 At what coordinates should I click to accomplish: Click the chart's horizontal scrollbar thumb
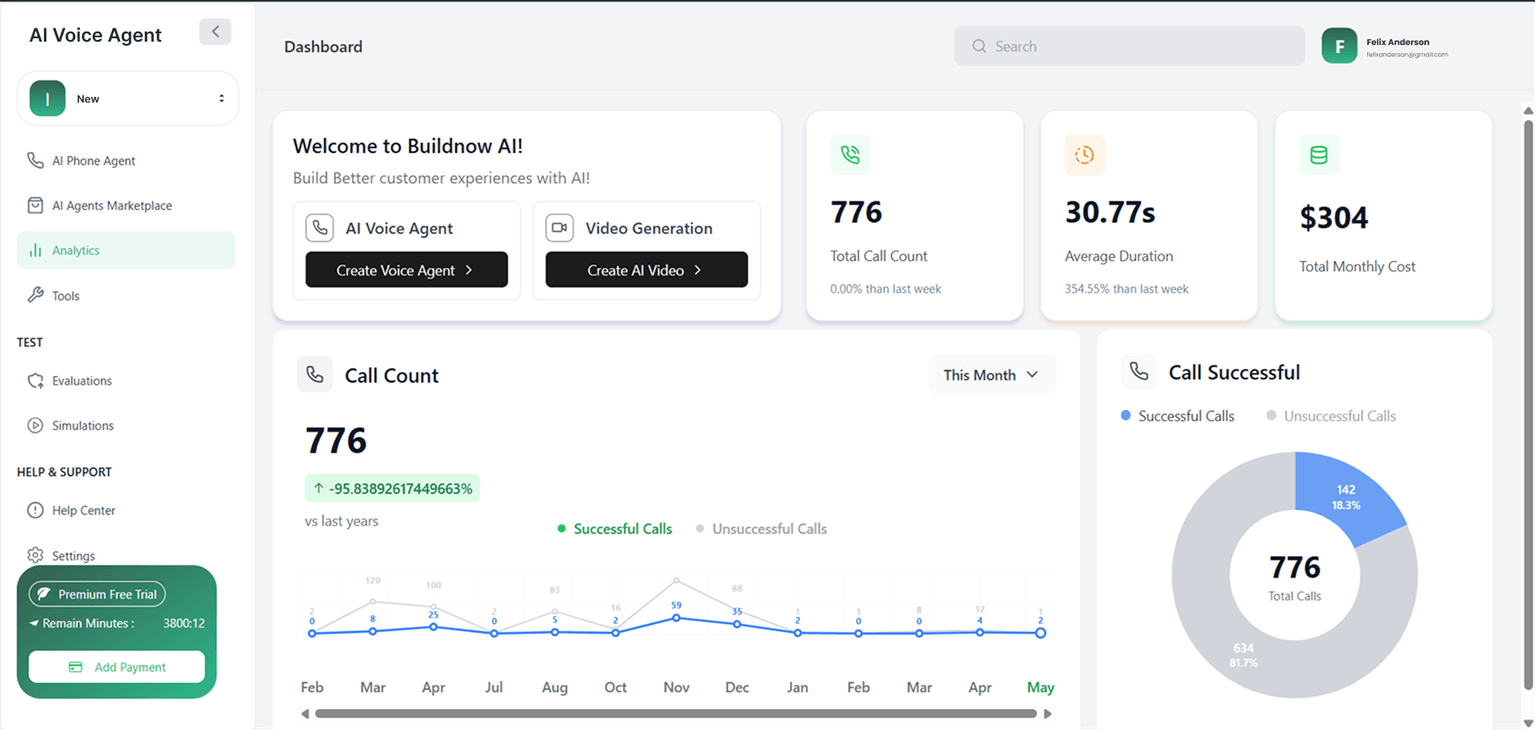pyautogui.click(x=676, y=714)
